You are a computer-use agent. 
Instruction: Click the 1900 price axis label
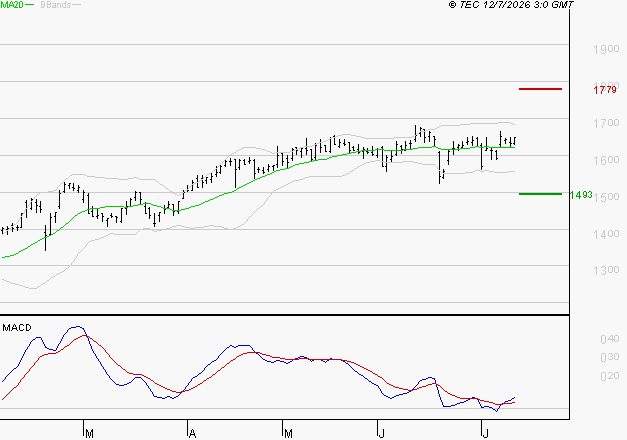coord(606,49)
